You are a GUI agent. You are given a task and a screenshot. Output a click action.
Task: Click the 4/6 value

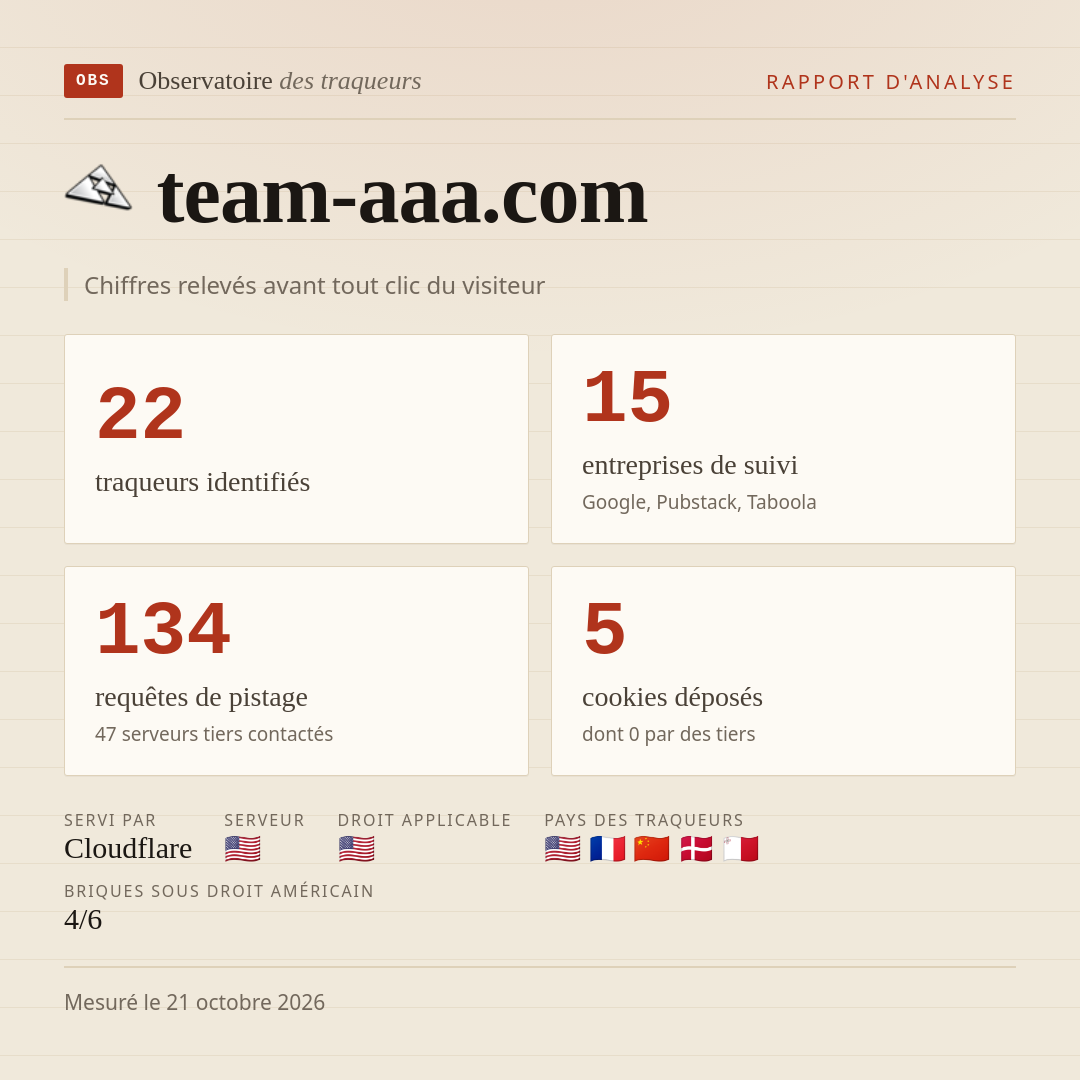pos(83,920)
